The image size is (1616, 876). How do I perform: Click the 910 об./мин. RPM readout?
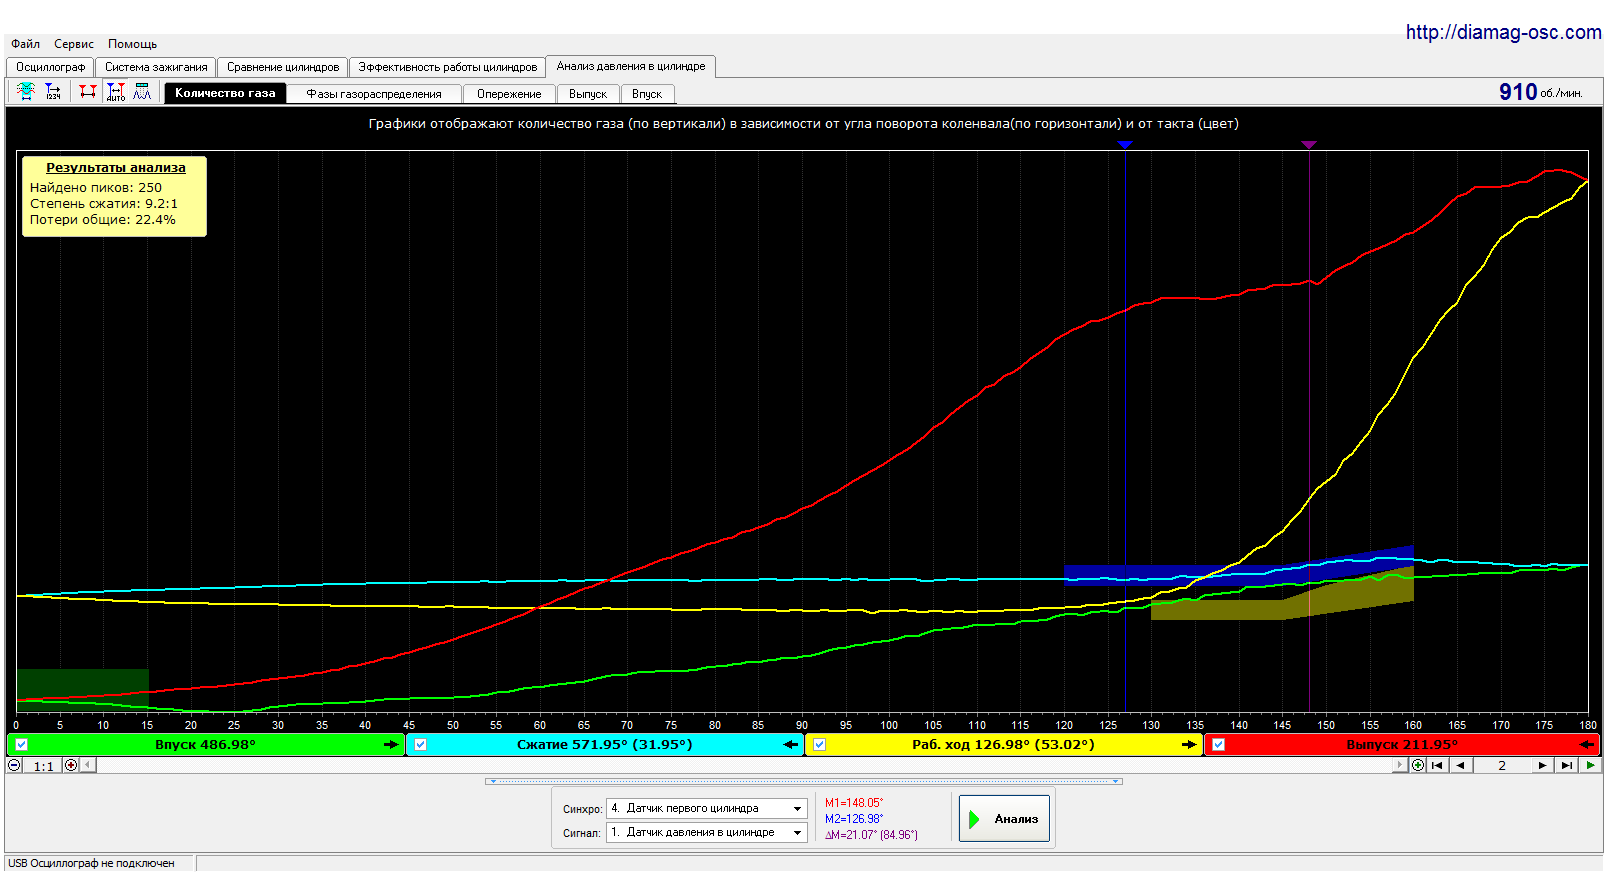pos(1540,92)
